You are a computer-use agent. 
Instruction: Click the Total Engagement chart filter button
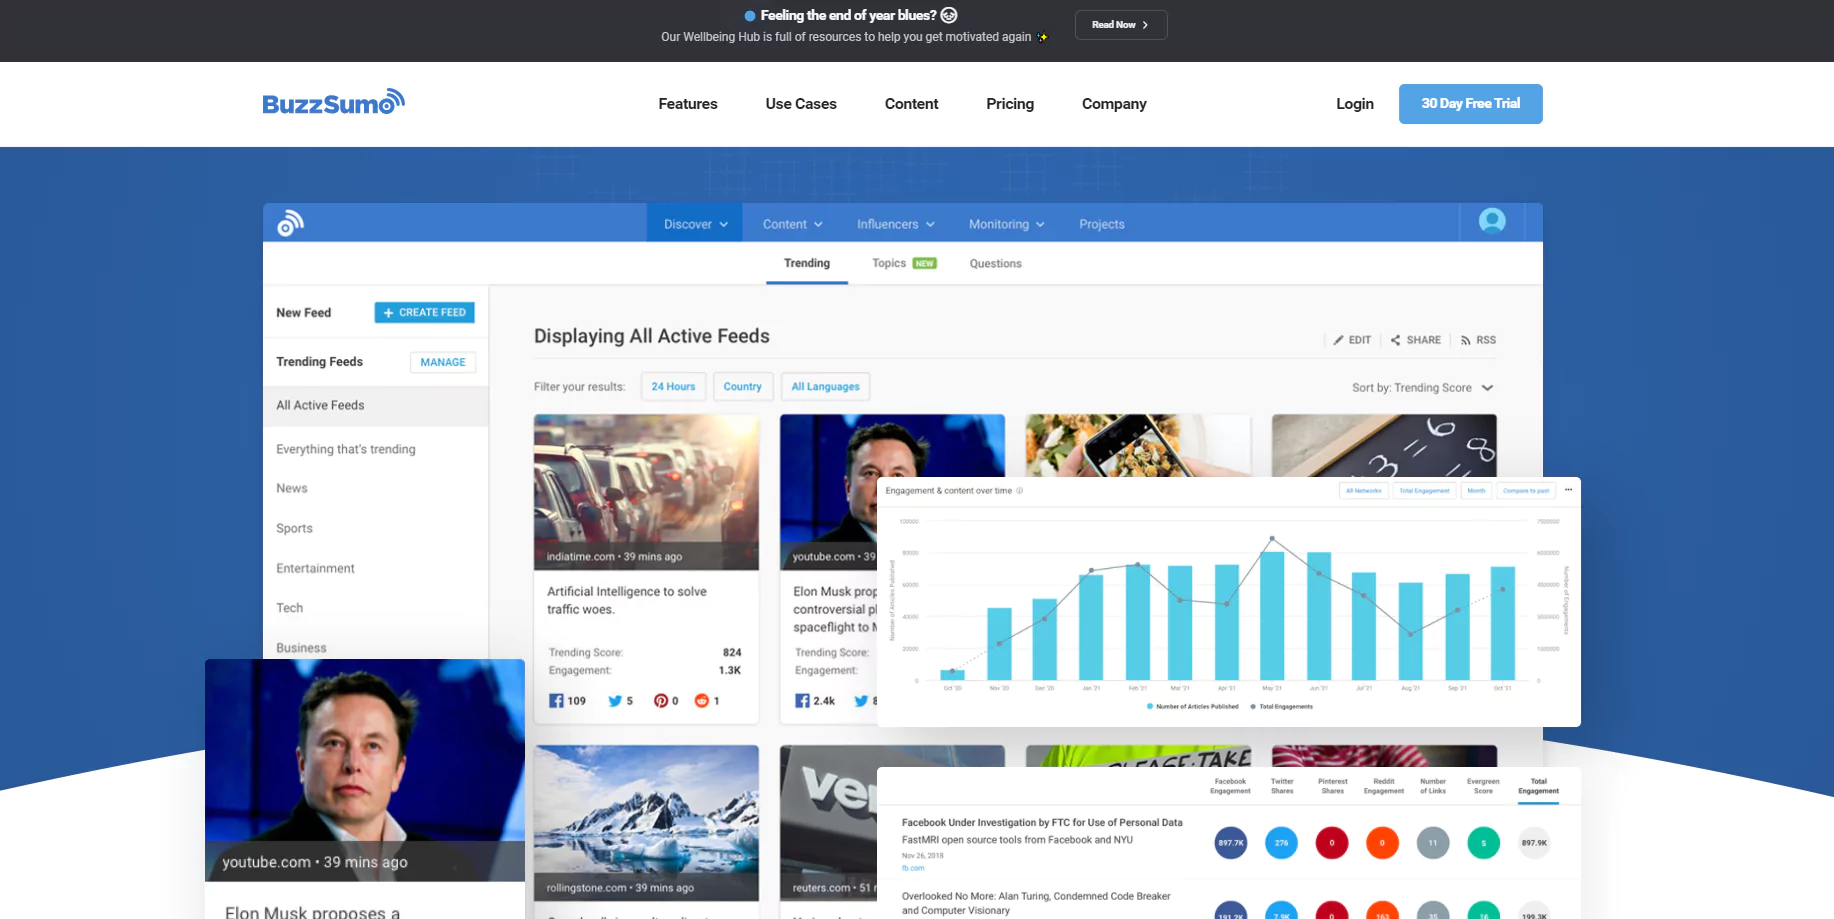pos(1425,491)
